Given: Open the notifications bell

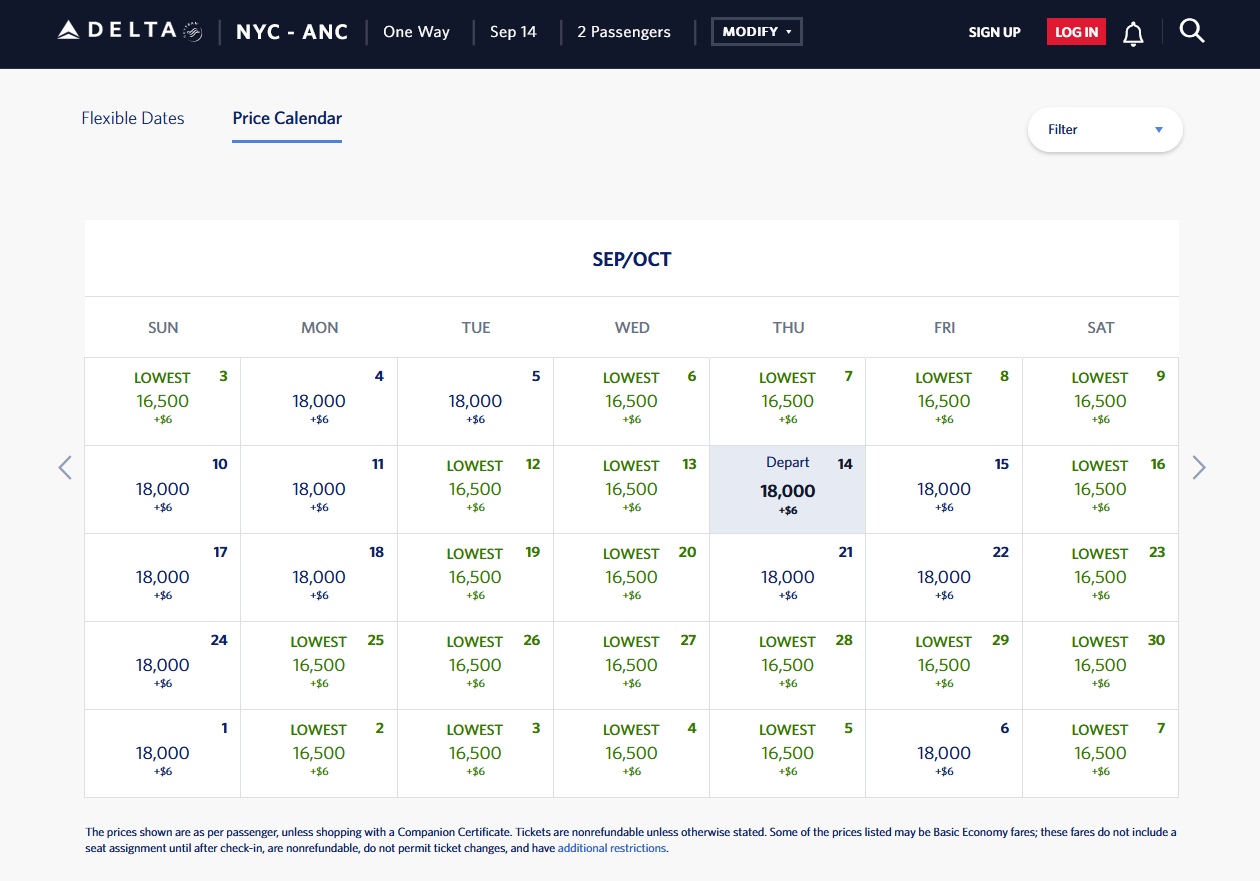Looking at the screenshot, I should point(1133,33).
